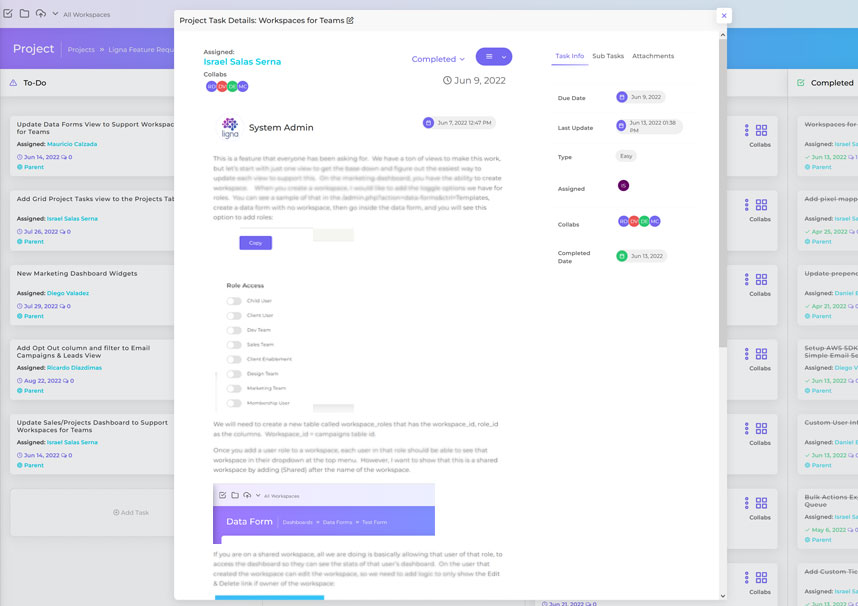Click the hamburger action button beside Completed status
This screenshot has height=606, width=858.
pos(491,58)
